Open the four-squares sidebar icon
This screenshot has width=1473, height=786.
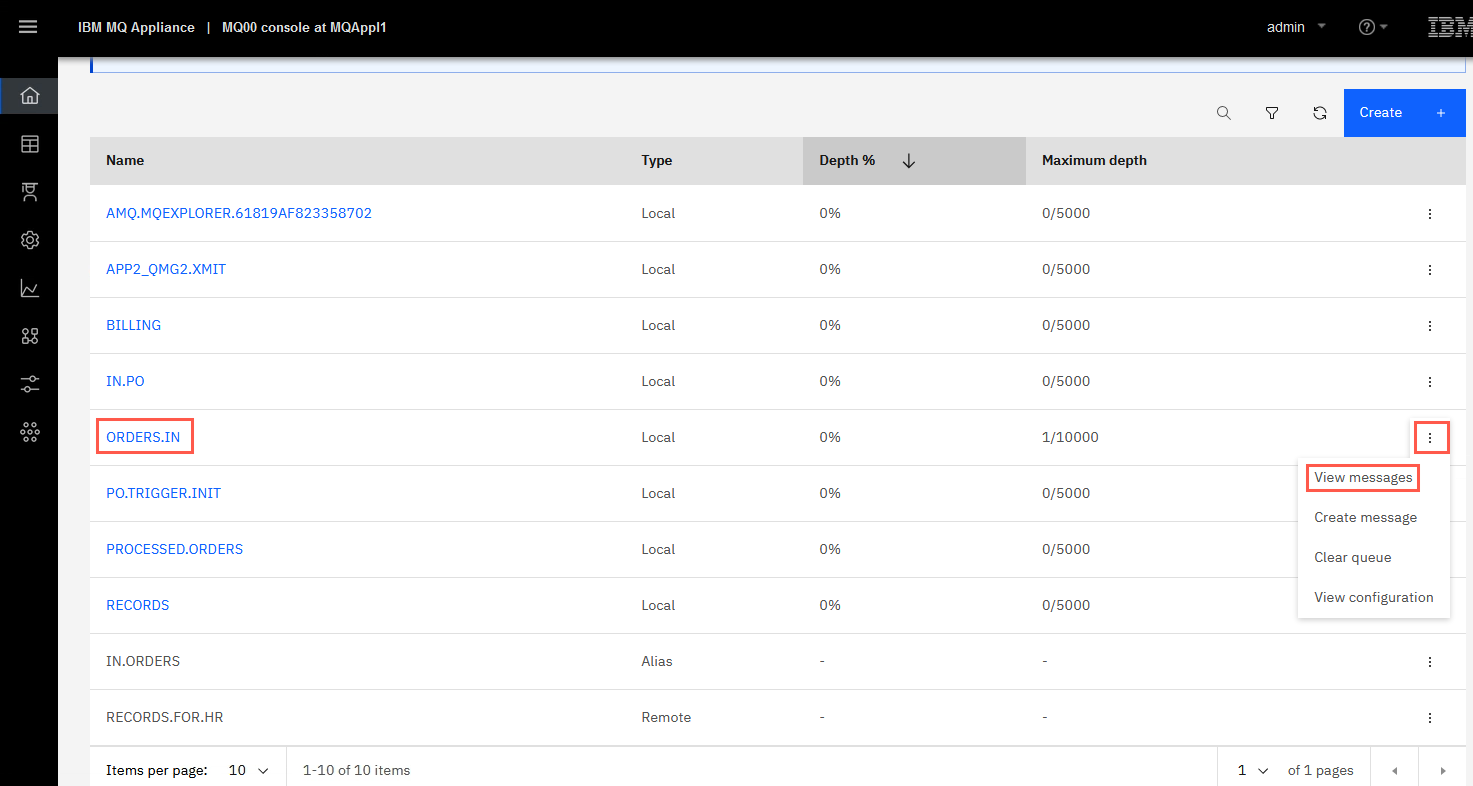click(29, 336)
